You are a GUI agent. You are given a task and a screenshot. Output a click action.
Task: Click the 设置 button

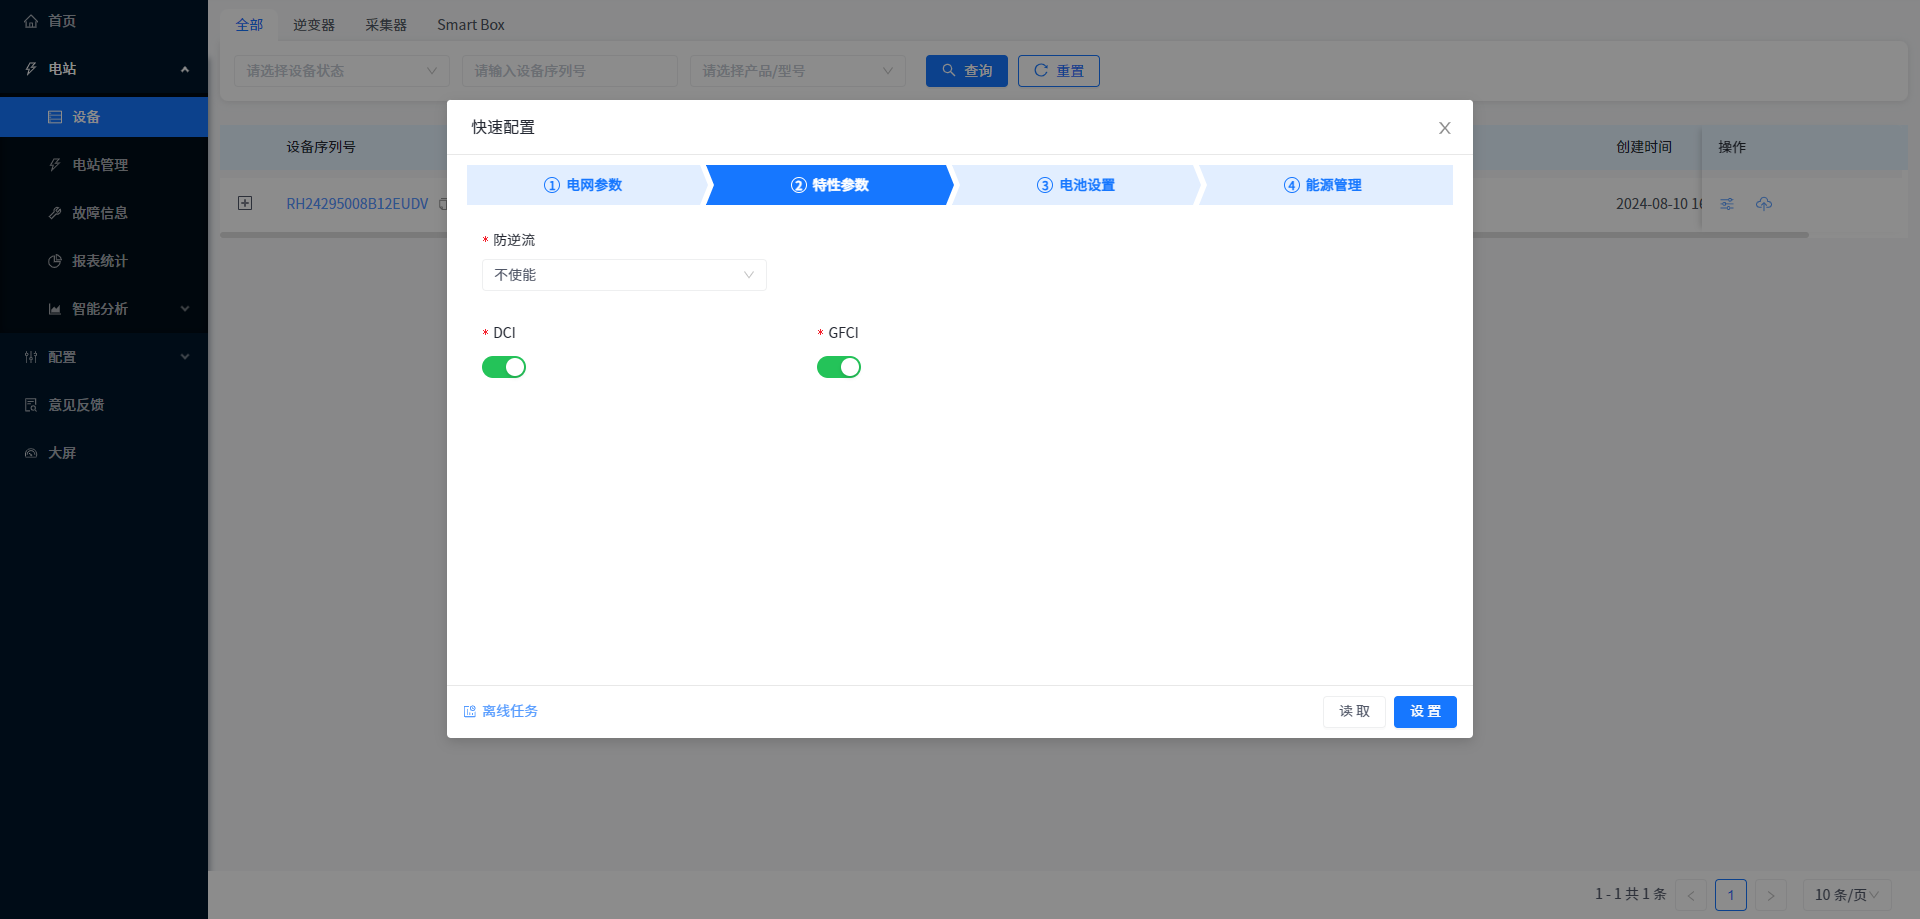point(1424,712)
